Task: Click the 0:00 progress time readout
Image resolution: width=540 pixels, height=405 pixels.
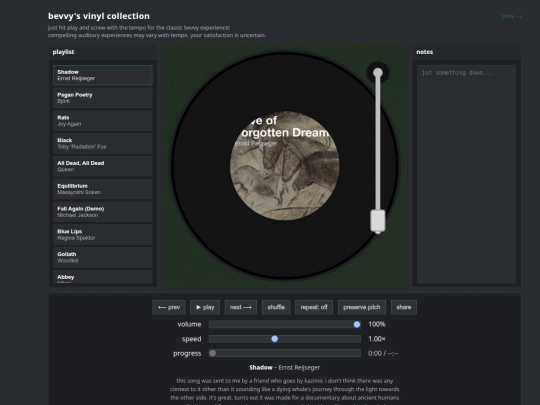Action: (x=383, y=353)
